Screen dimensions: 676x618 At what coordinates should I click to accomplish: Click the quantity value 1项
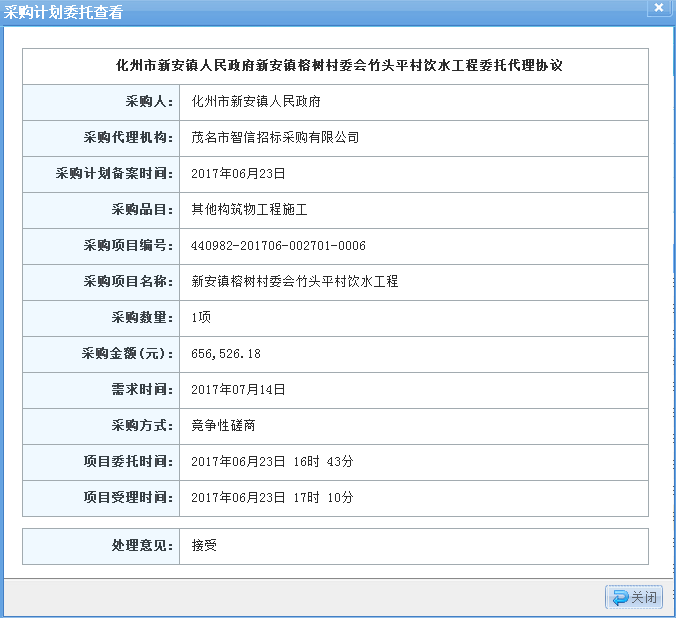pos(201,318)
